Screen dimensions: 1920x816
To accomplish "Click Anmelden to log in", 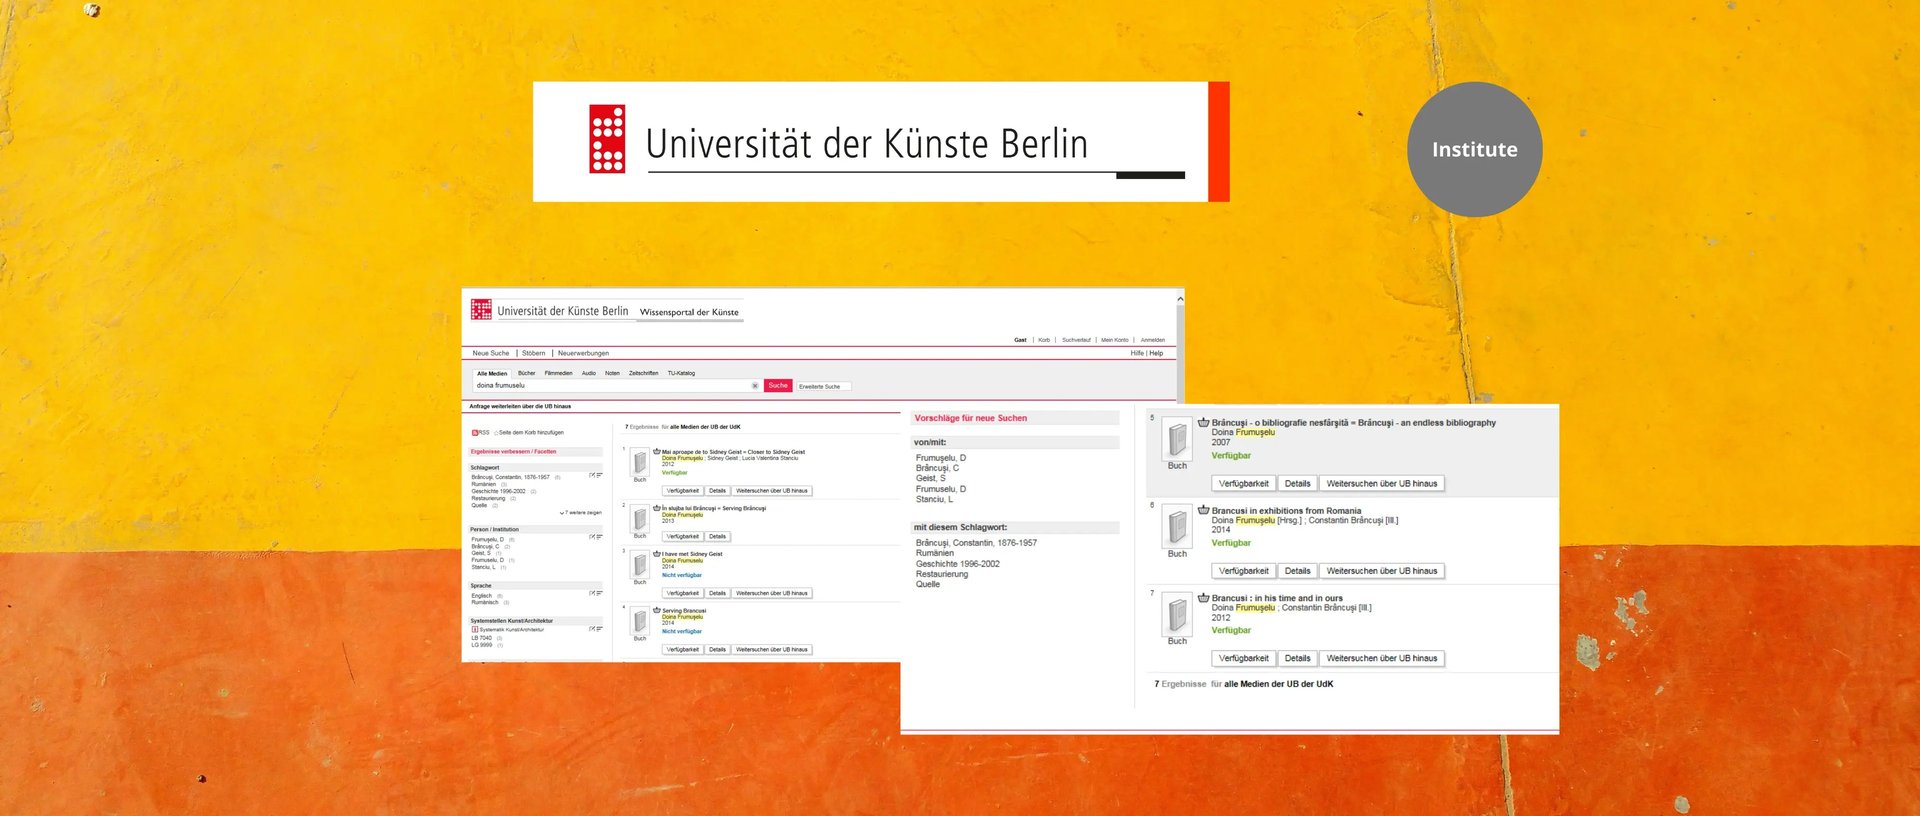I will tap(1153, 340).
